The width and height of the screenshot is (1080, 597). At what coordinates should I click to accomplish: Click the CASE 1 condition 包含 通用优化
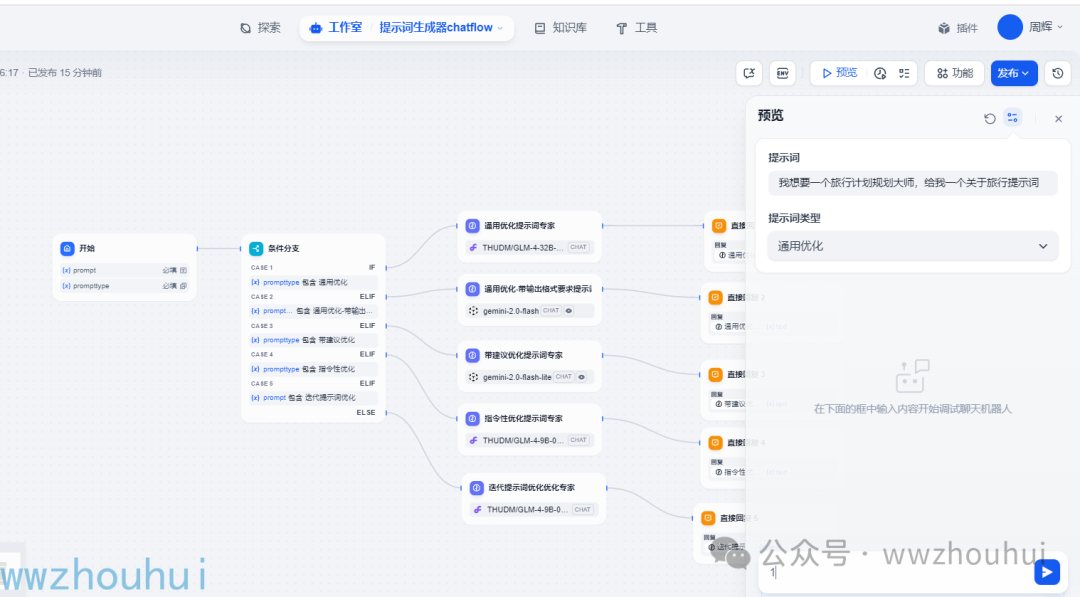(313, 282)
